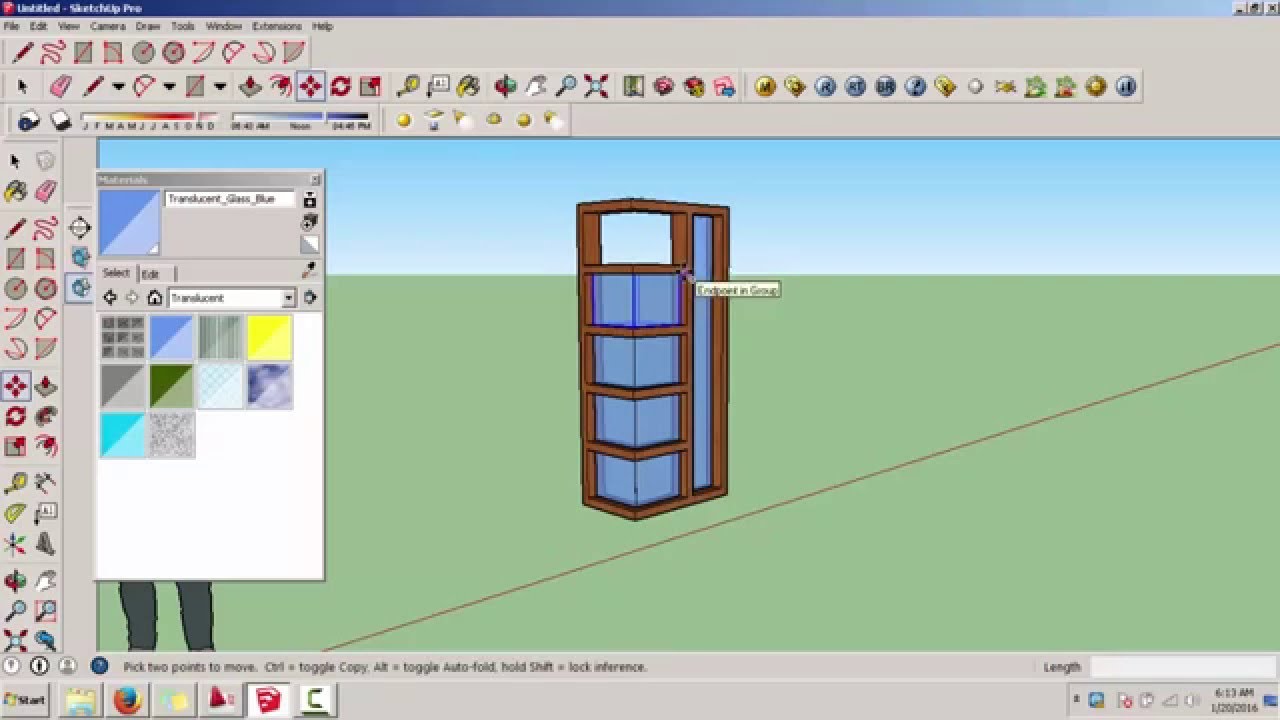Click Zoom Extents in the top toolbar row
Viewport: 1280px width, 720px height.
pos(596,87)
